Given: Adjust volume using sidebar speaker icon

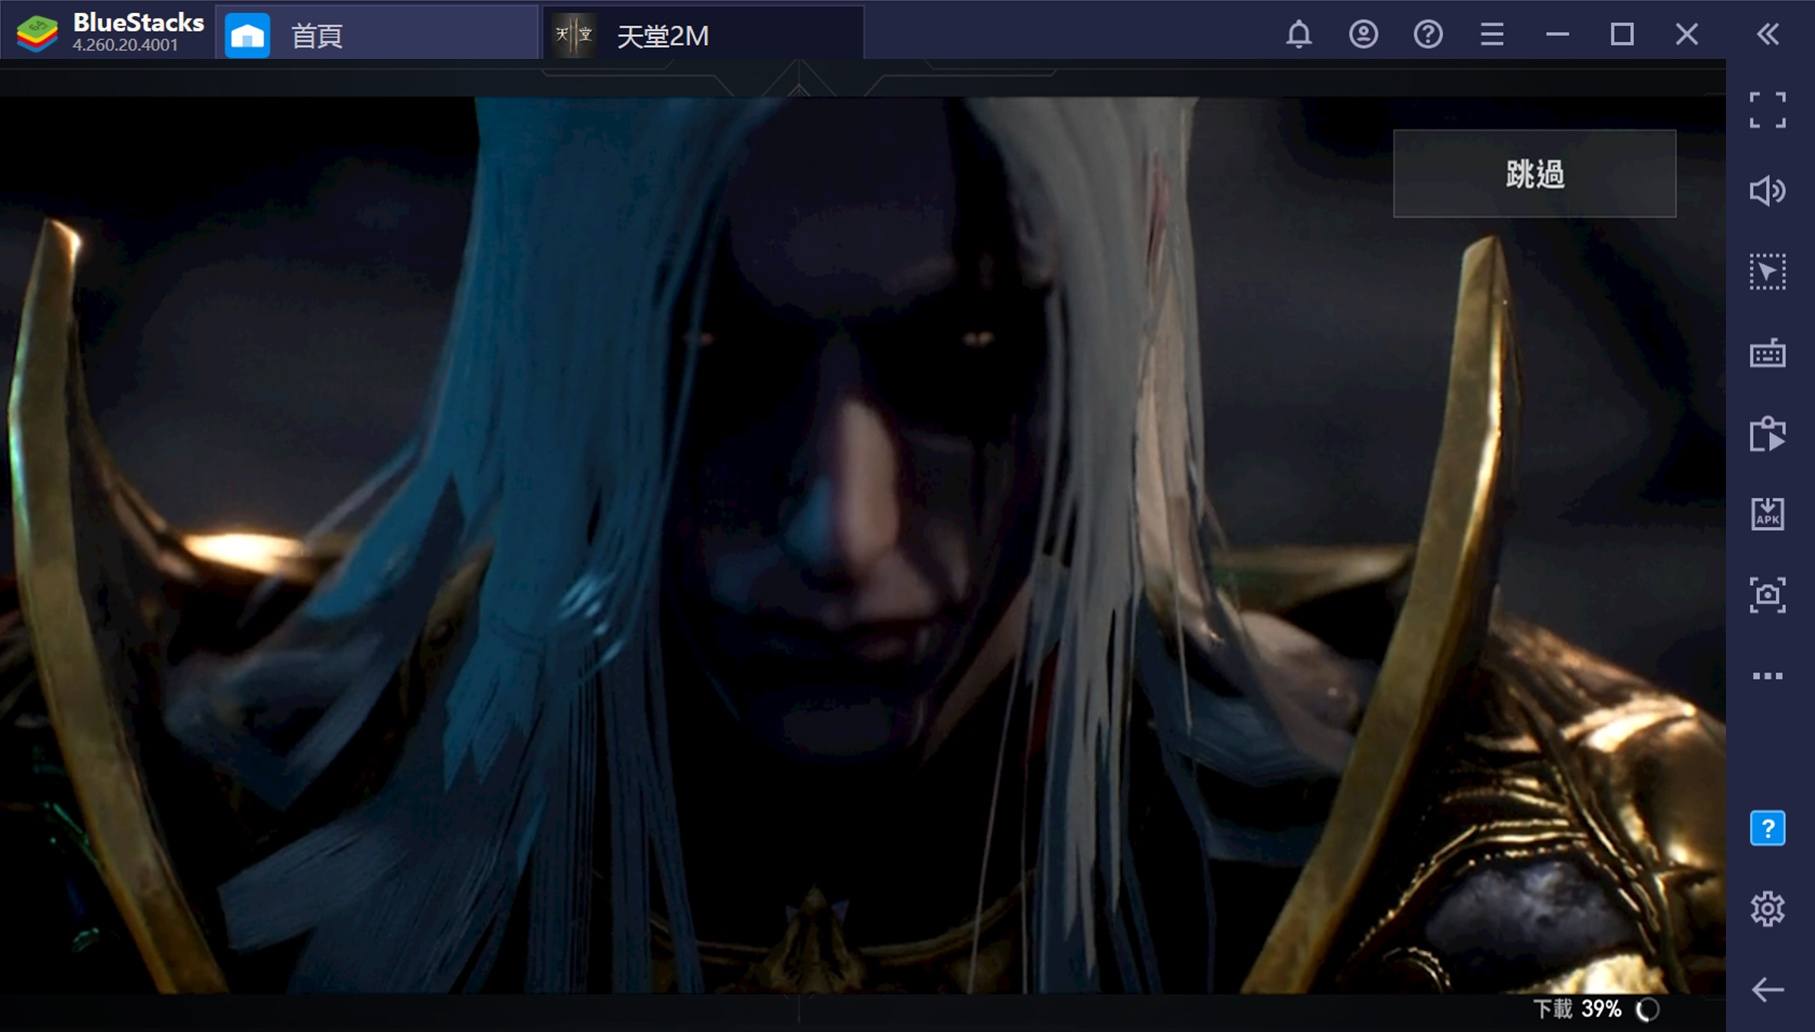Looking at the screenshot, I should (x=1768, y=191).
